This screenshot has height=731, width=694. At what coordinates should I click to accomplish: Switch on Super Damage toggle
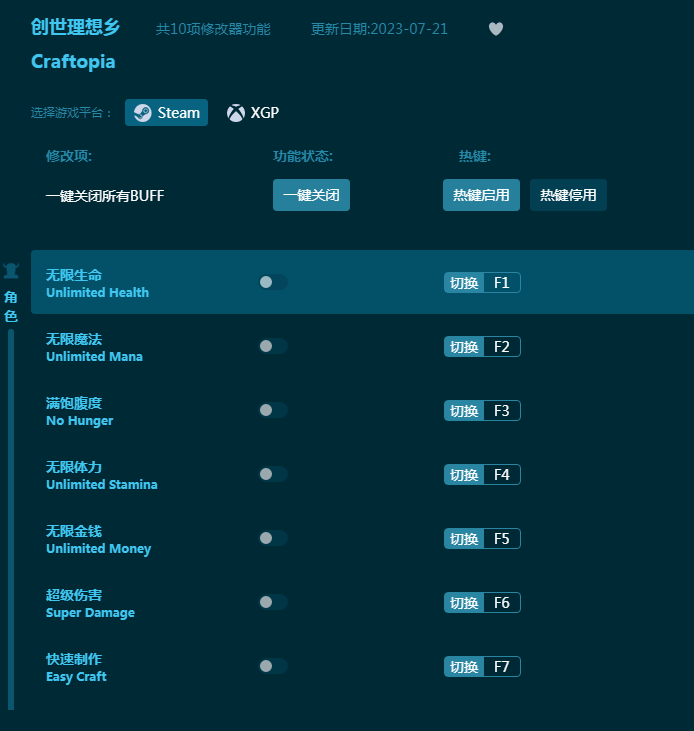[x=273, y=602]
